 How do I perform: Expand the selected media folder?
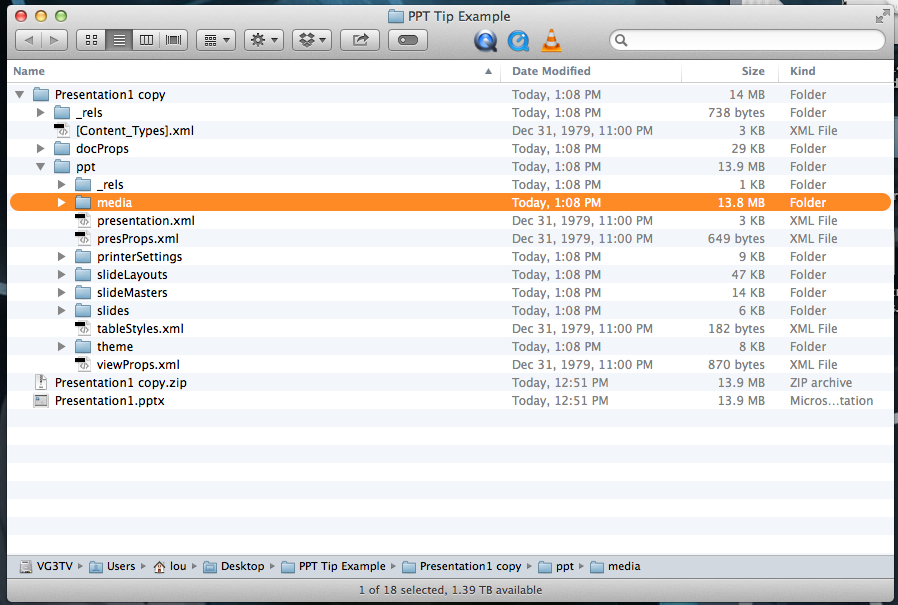(62, 202)
